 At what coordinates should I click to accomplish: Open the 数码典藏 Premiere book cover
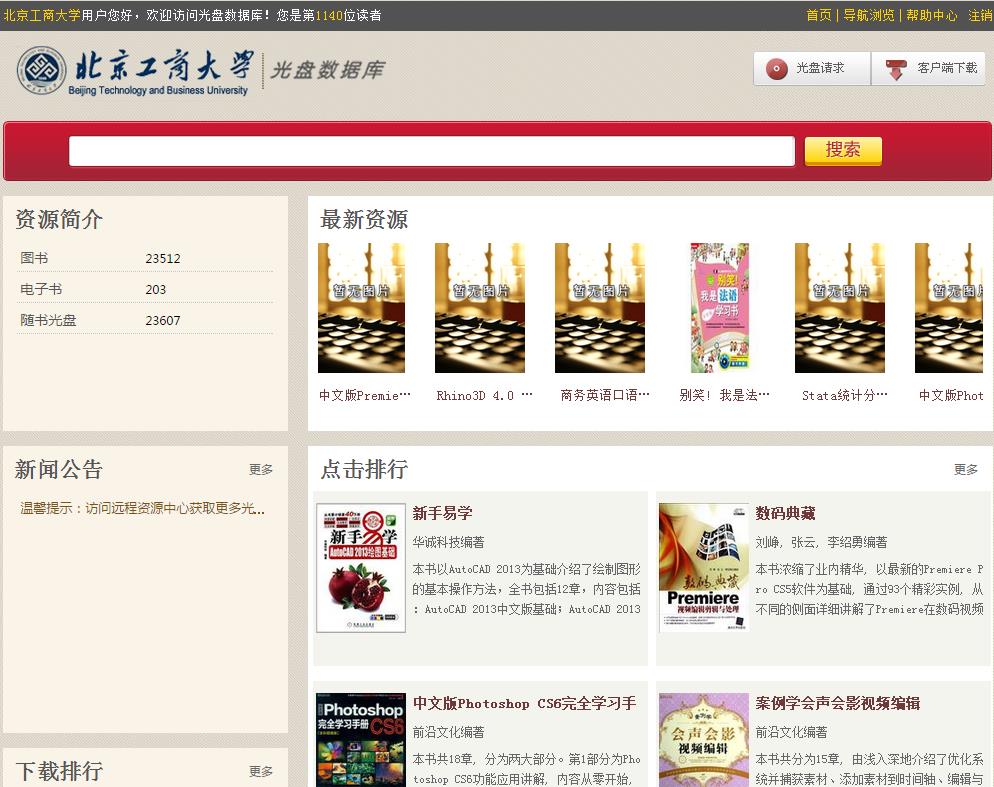(704, 568)
